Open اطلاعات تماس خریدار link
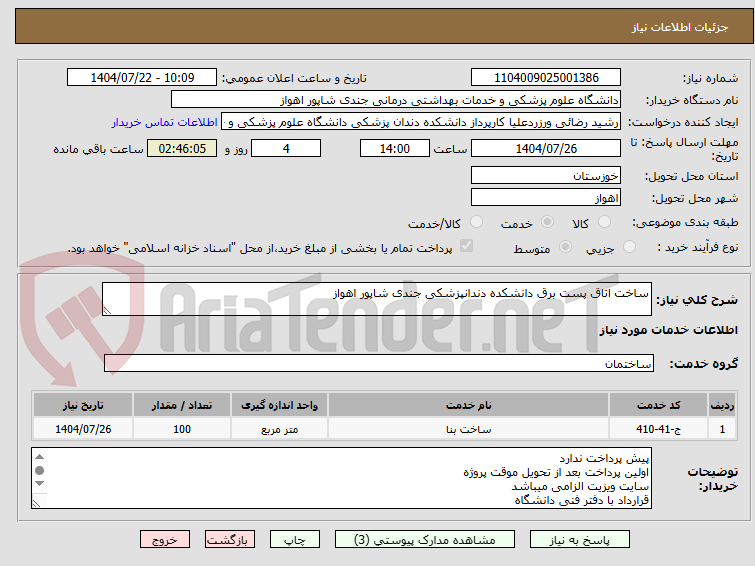755x566 pixels. (x=165, y=122)
